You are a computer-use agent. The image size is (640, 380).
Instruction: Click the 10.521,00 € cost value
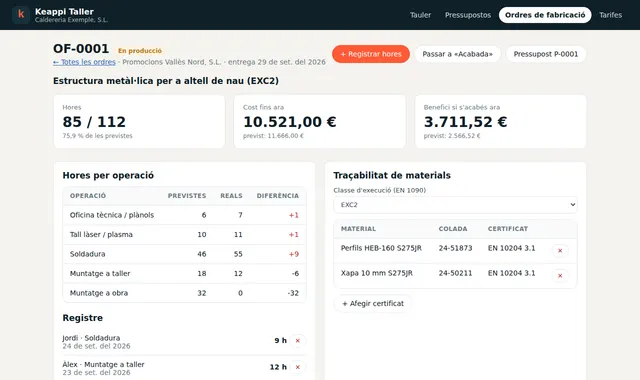point(290,122)
